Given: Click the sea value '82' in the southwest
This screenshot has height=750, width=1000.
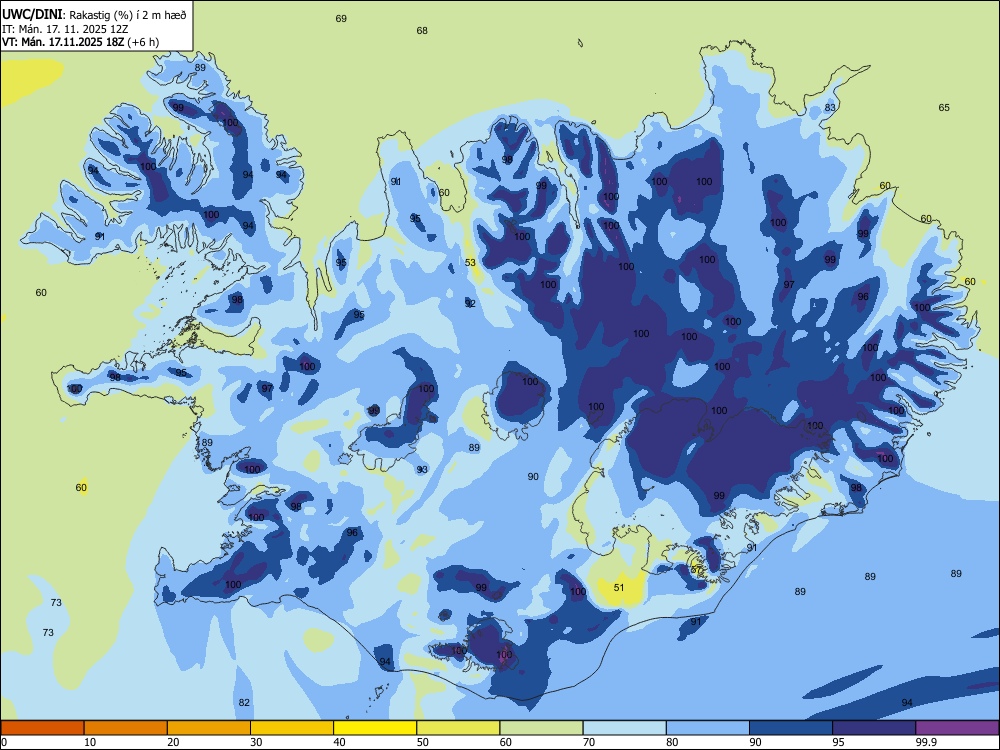Looking at the screenshot, I should [244, 703].
